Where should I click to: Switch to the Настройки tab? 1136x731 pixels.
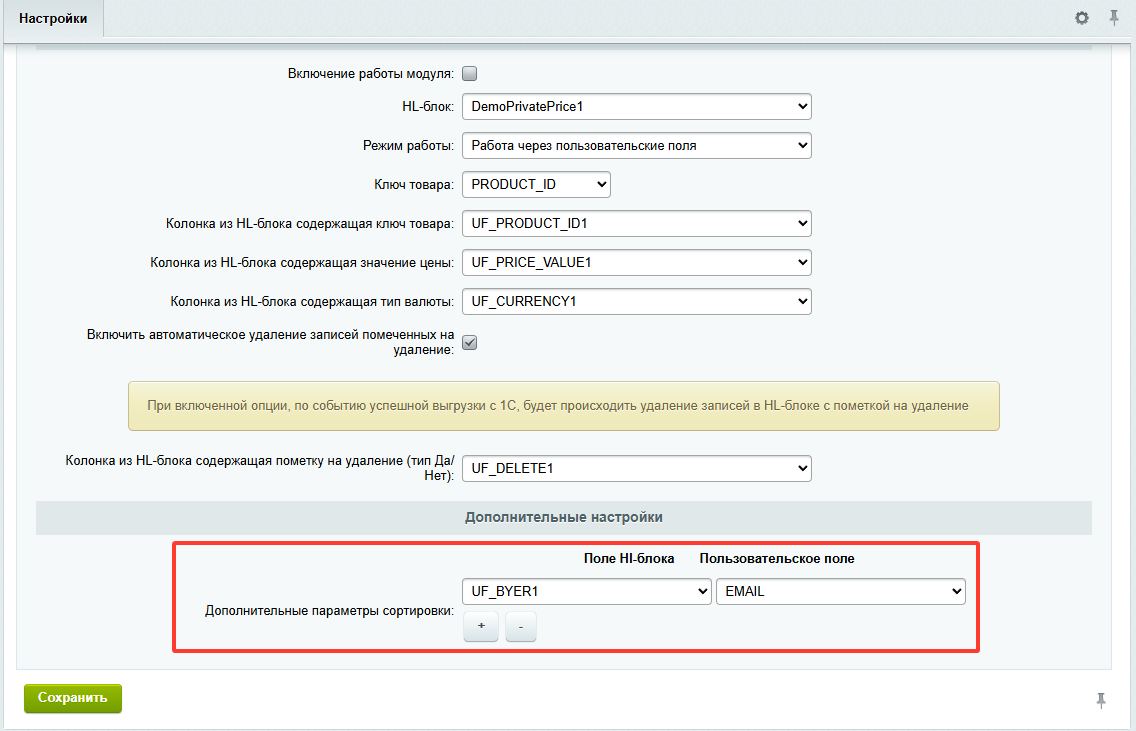tap(53, 19)
